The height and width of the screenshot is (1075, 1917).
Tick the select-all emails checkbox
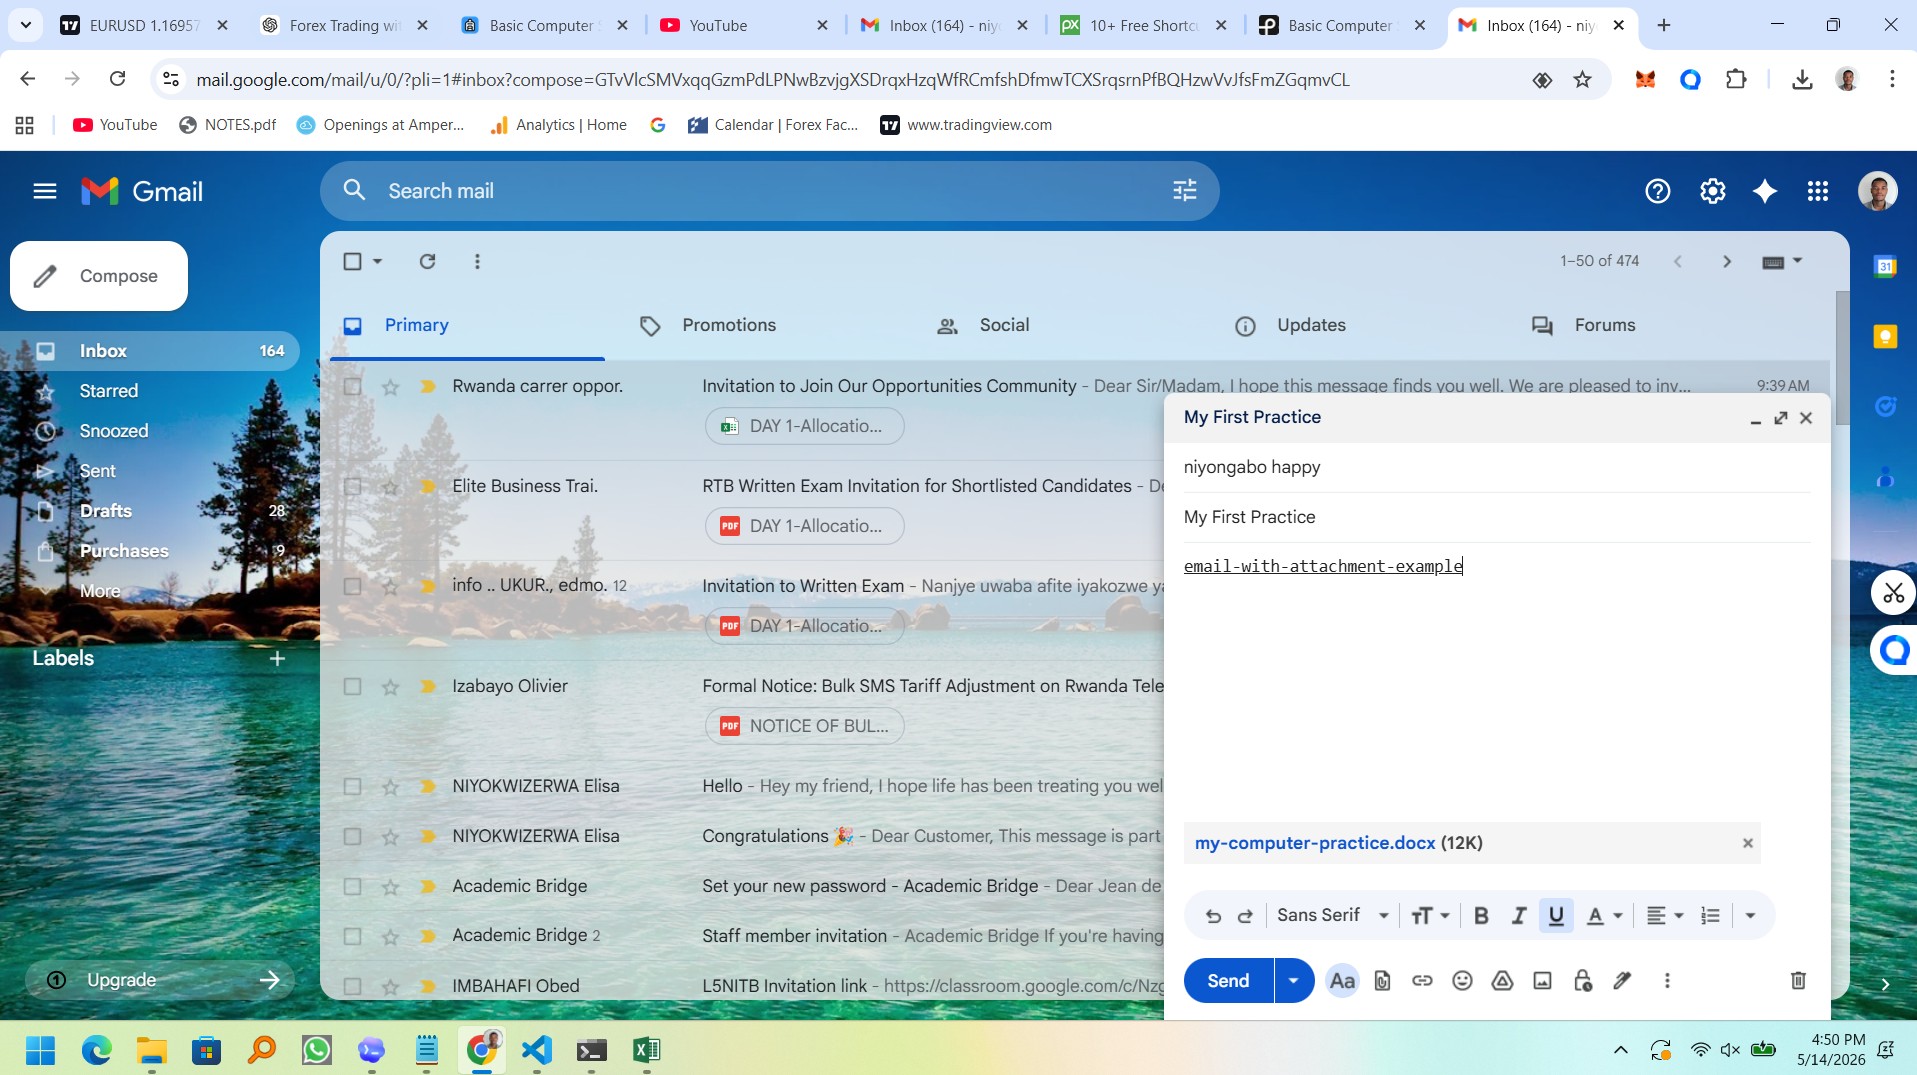point(352,261)
